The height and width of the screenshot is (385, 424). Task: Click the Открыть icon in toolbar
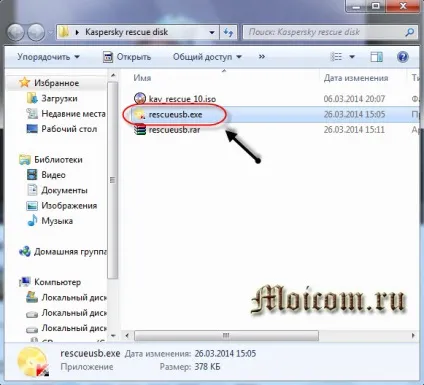(x=107, y=57)
